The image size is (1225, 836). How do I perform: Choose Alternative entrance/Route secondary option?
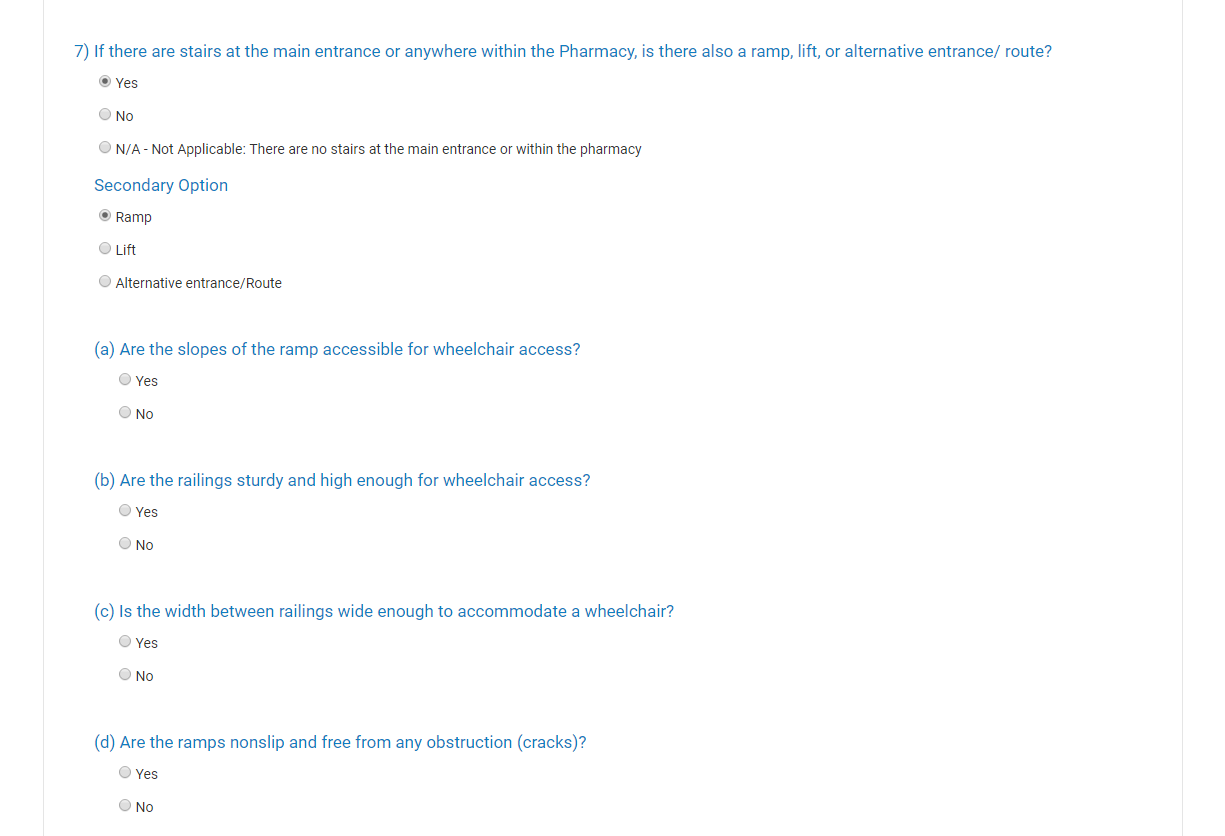coord(105,282)
